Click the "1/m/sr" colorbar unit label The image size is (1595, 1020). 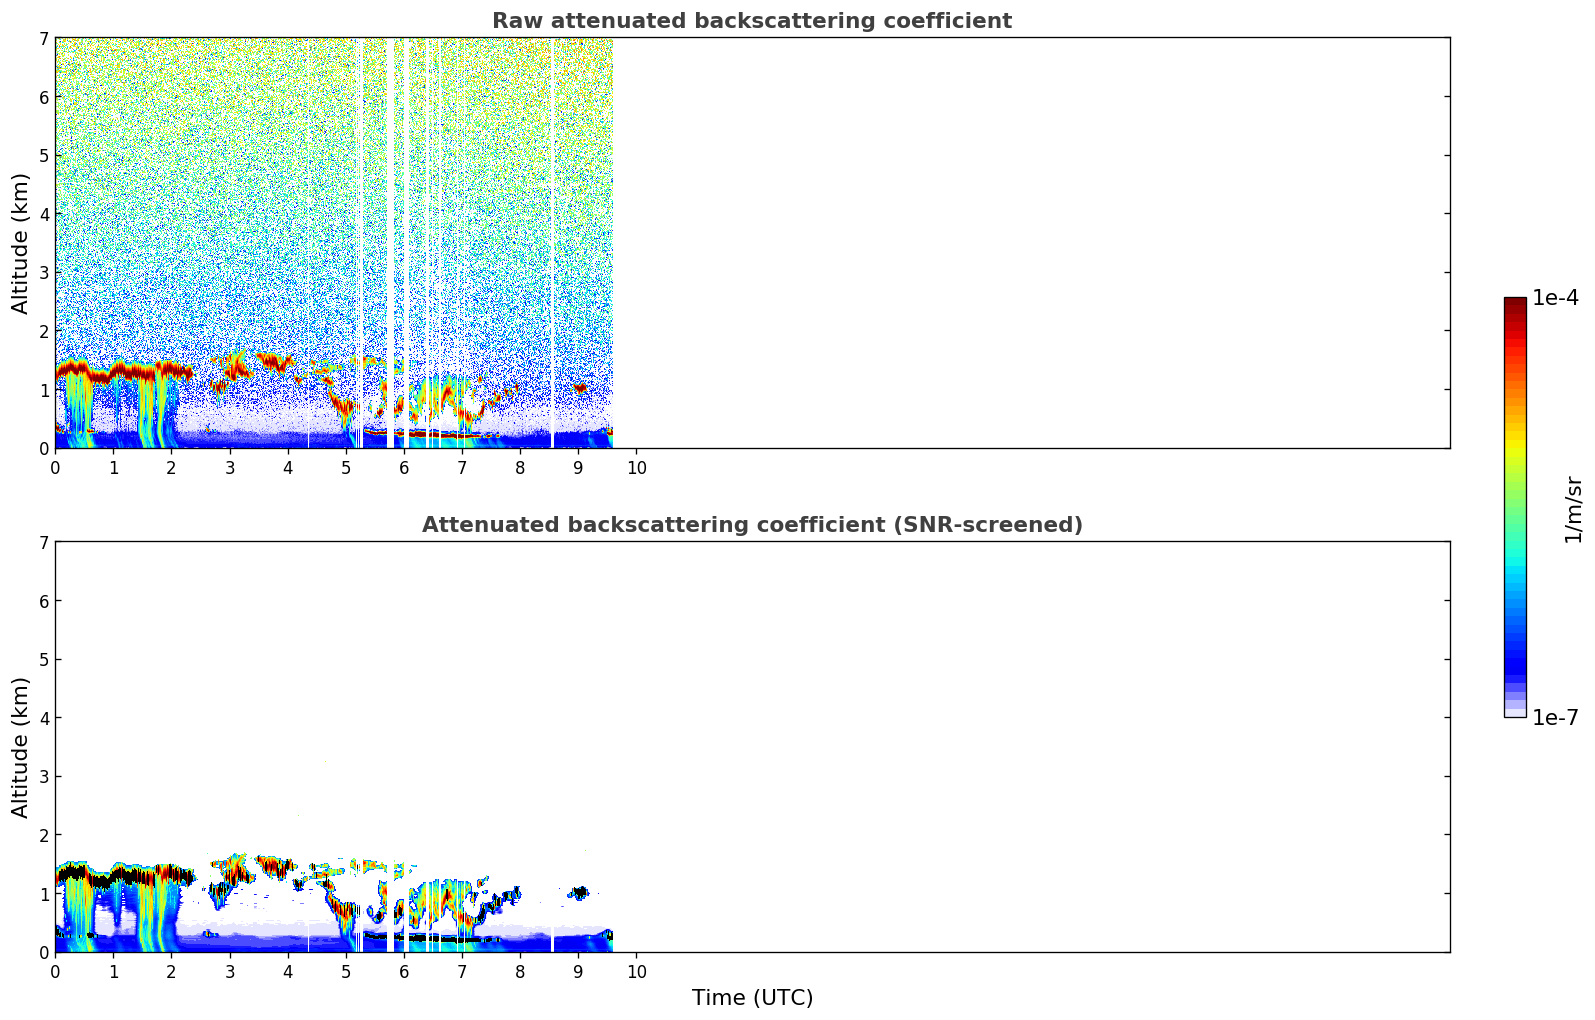(1574, 509)
